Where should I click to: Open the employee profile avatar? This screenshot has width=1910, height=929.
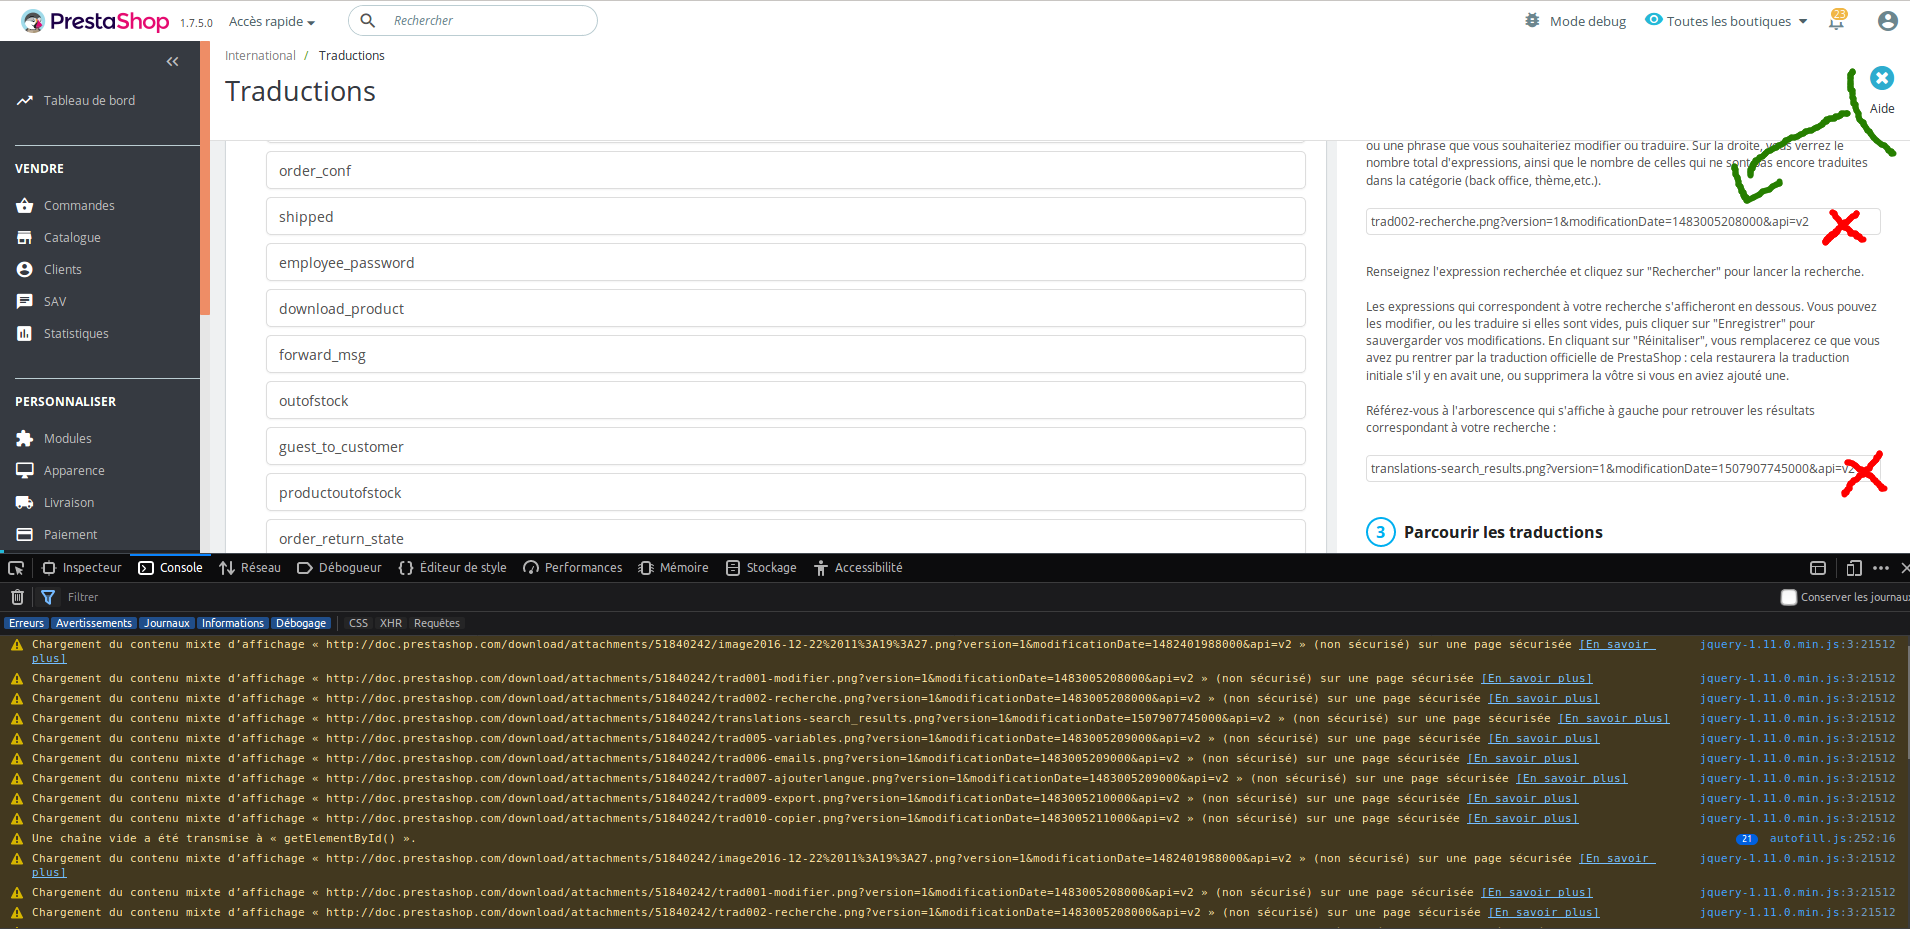pyautogui.click(x=1888, y=21)
